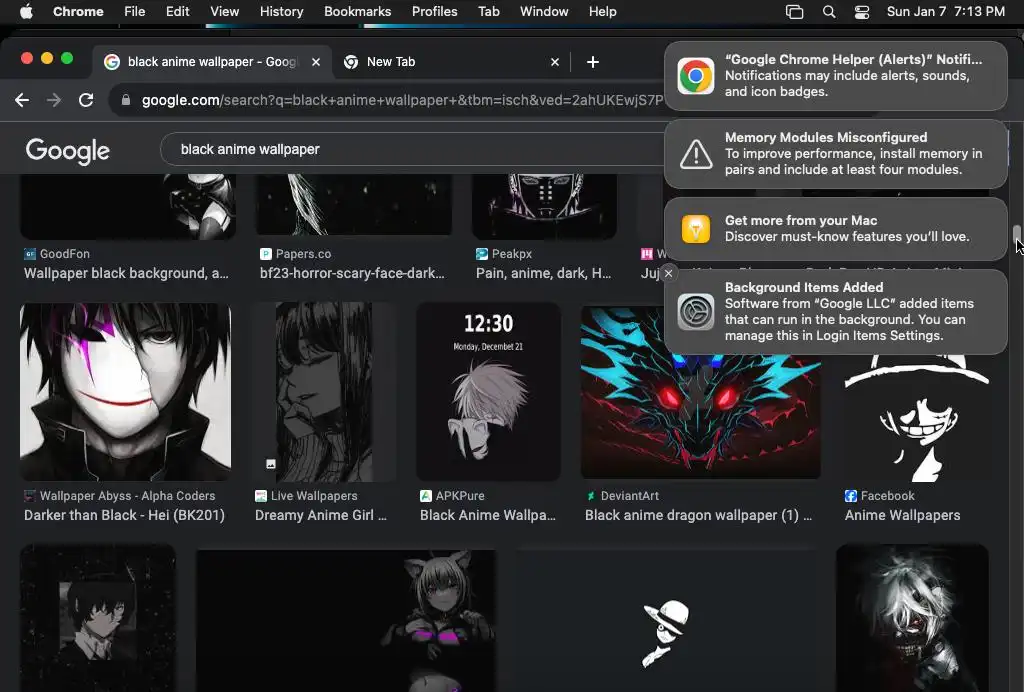
Task: Open Wallpaper Abyss - Alpha Coders link
Action: (x=120, y=496)
